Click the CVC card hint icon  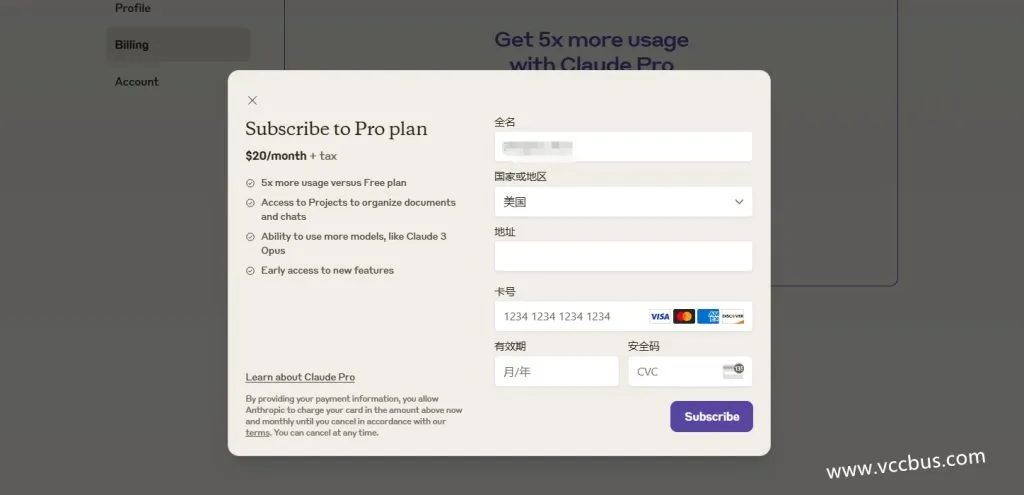click(x=733, y=371)
